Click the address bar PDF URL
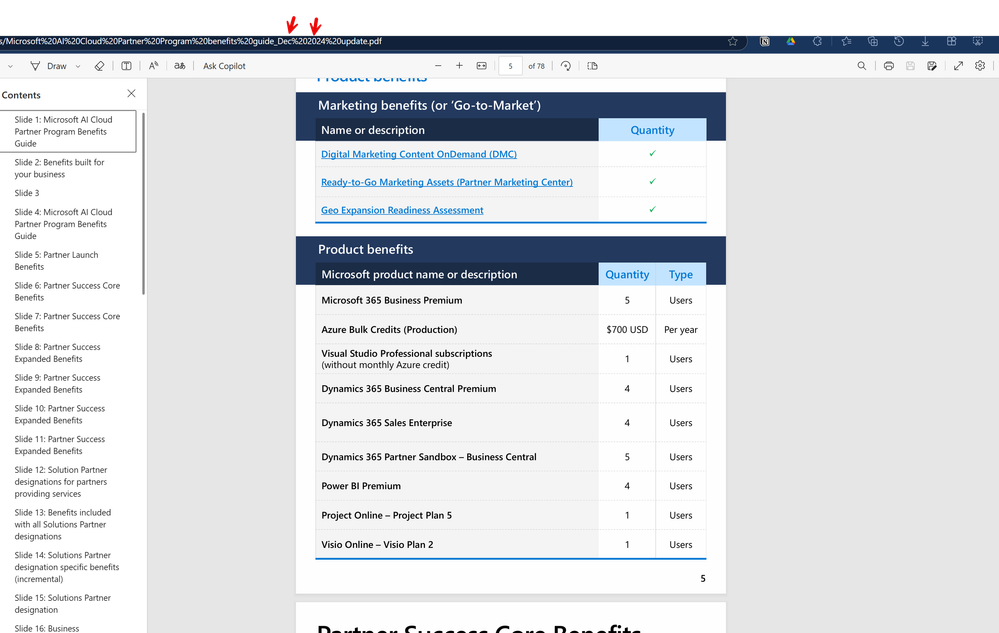999x633 pixels. tap(191, 41)
